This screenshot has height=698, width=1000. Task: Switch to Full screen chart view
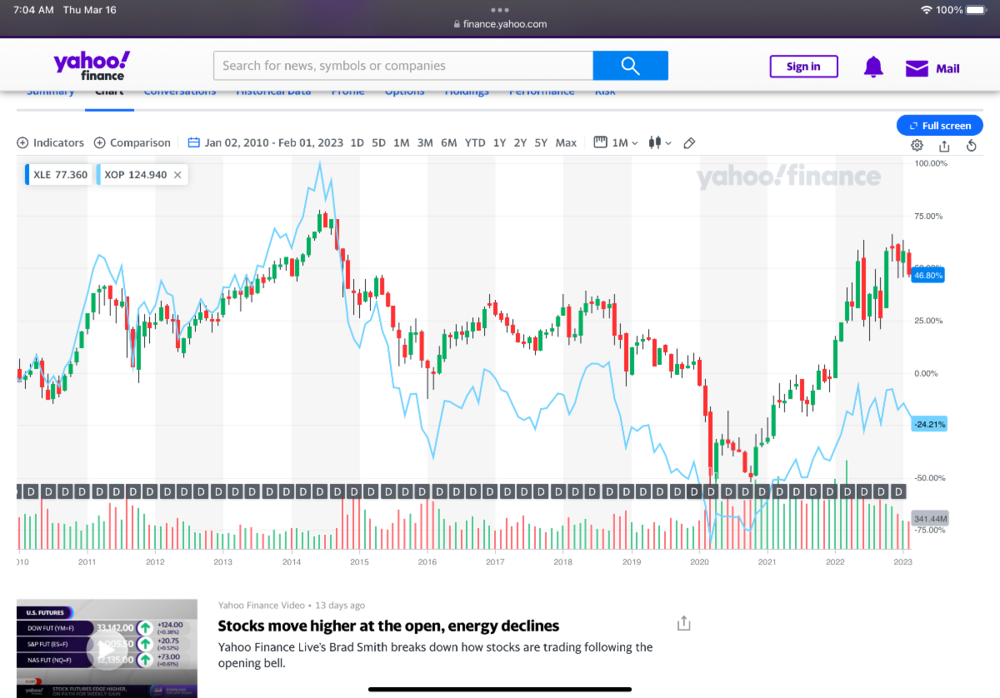939,126
